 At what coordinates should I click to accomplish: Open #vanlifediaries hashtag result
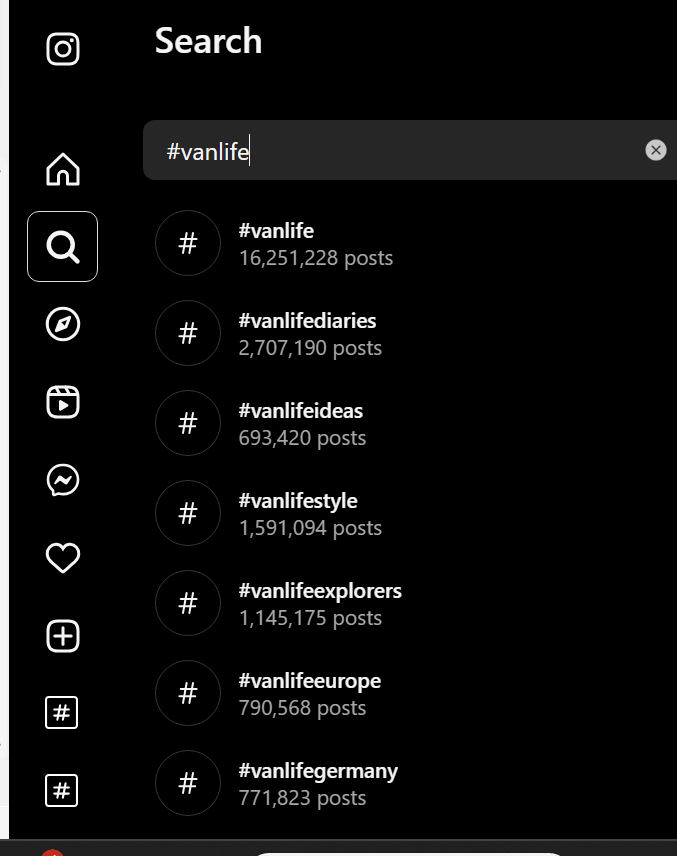click(x=409, y=334)
